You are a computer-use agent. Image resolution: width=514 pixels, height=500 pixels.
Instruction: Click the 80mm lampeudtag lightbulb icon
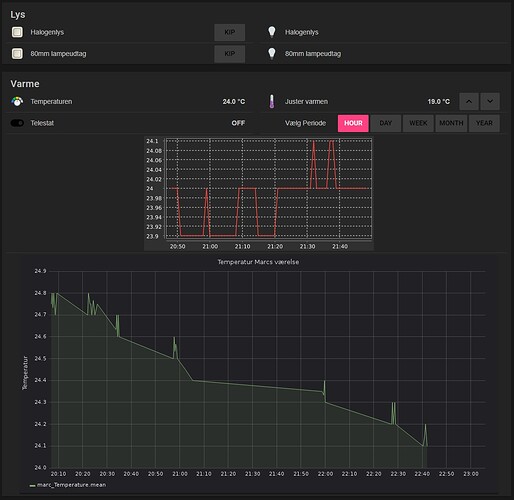pos(272,53)
